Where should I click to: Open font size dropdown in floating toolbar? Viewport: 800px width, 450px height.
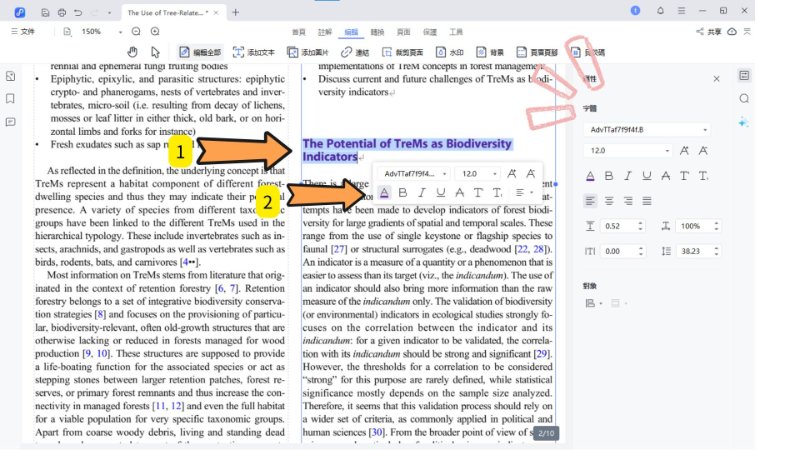click(x=482, y=173)
